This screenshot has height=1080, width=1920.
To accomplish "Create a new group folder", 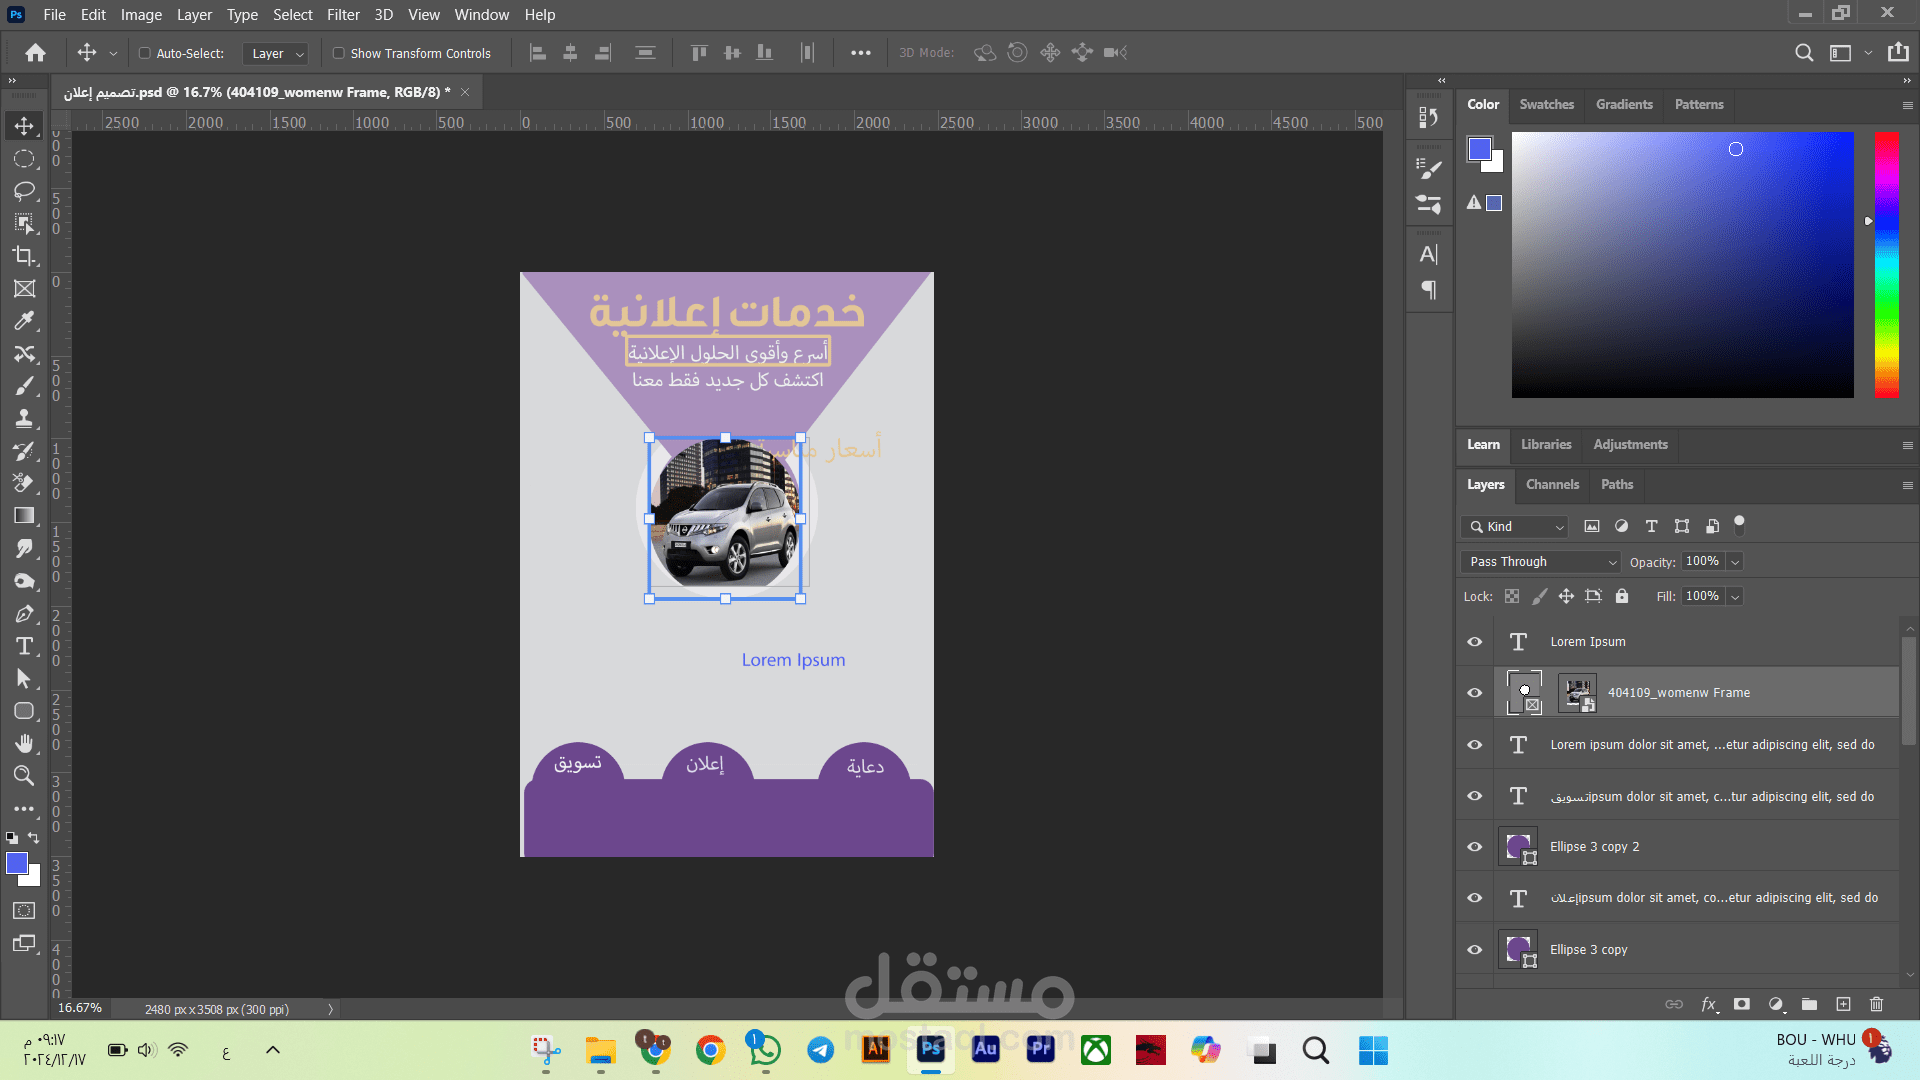I will 1809,1004.
